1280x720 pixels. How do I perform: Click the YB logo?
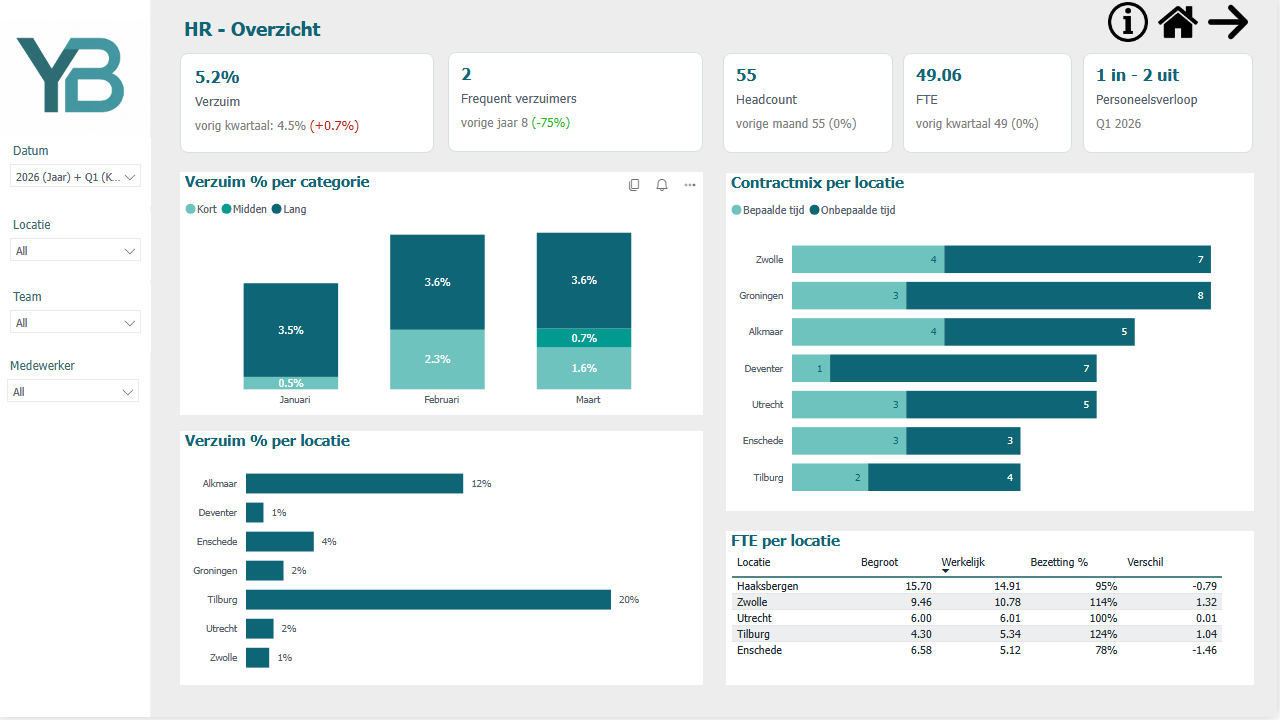click(x=70, y=75)
